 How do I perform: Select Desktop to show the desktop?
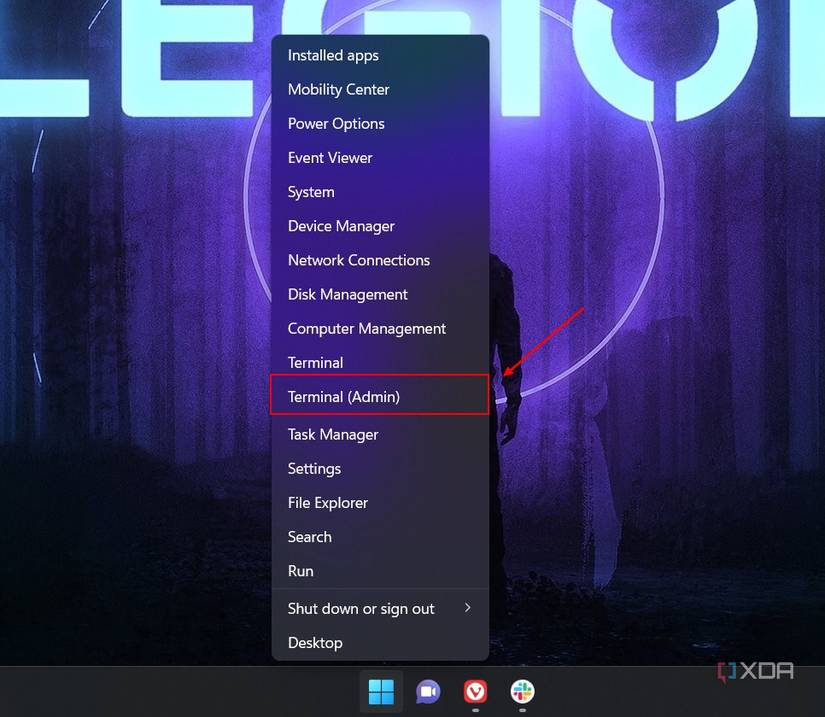pos(315,642)
